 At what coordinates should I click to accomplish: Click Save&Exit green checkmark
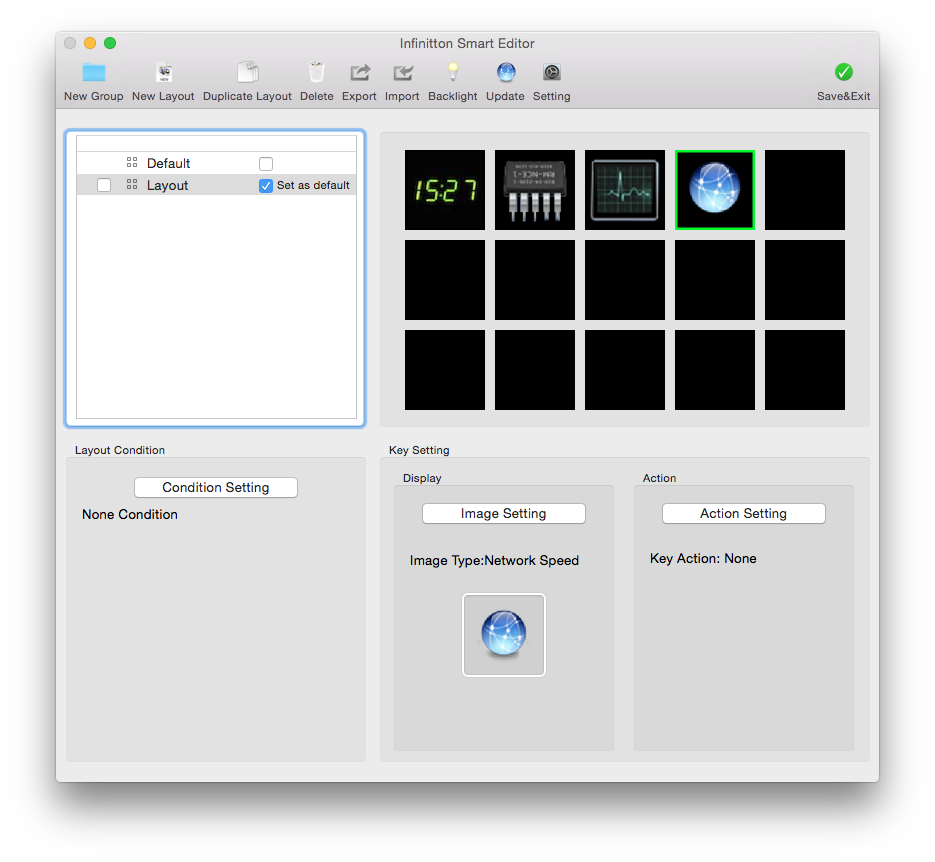[x=843, y=73]
